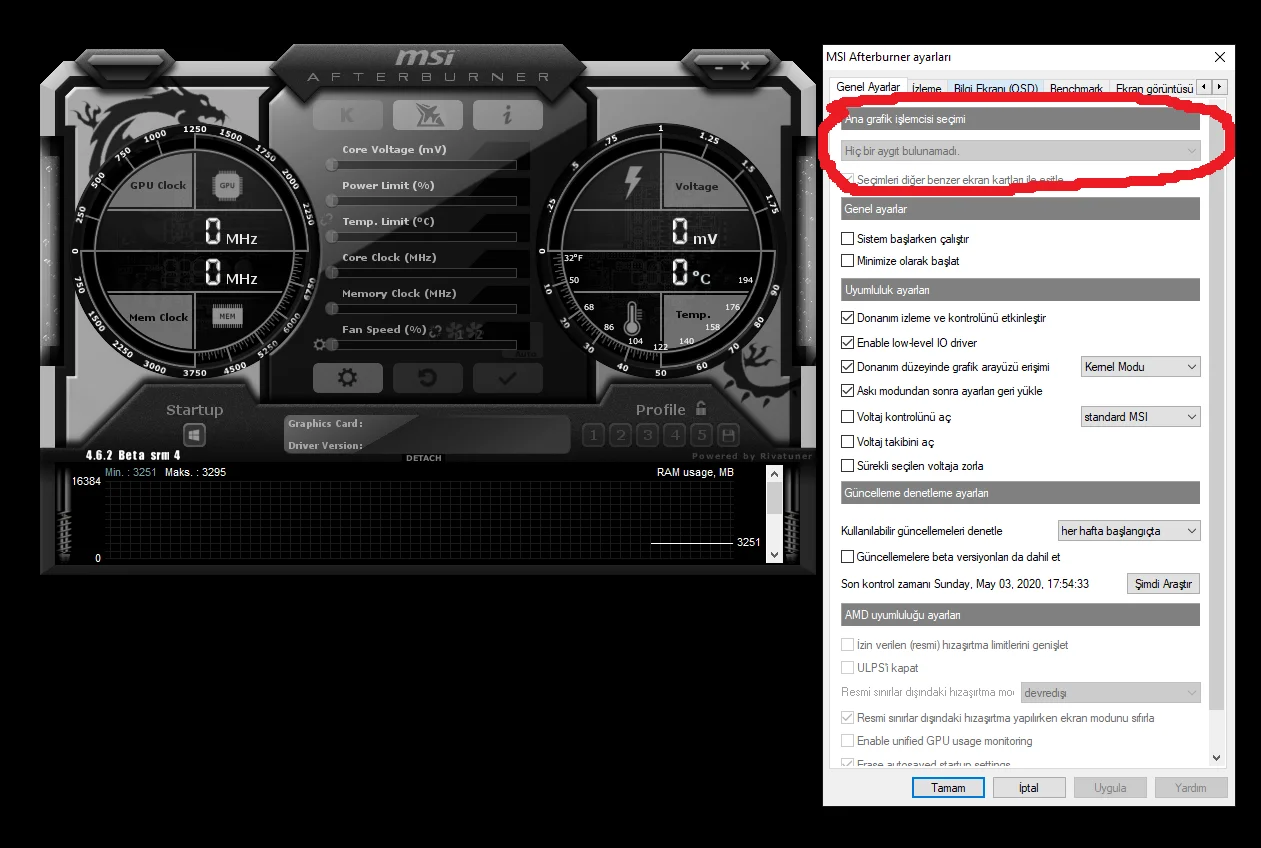Select profile slot 4

674,435
